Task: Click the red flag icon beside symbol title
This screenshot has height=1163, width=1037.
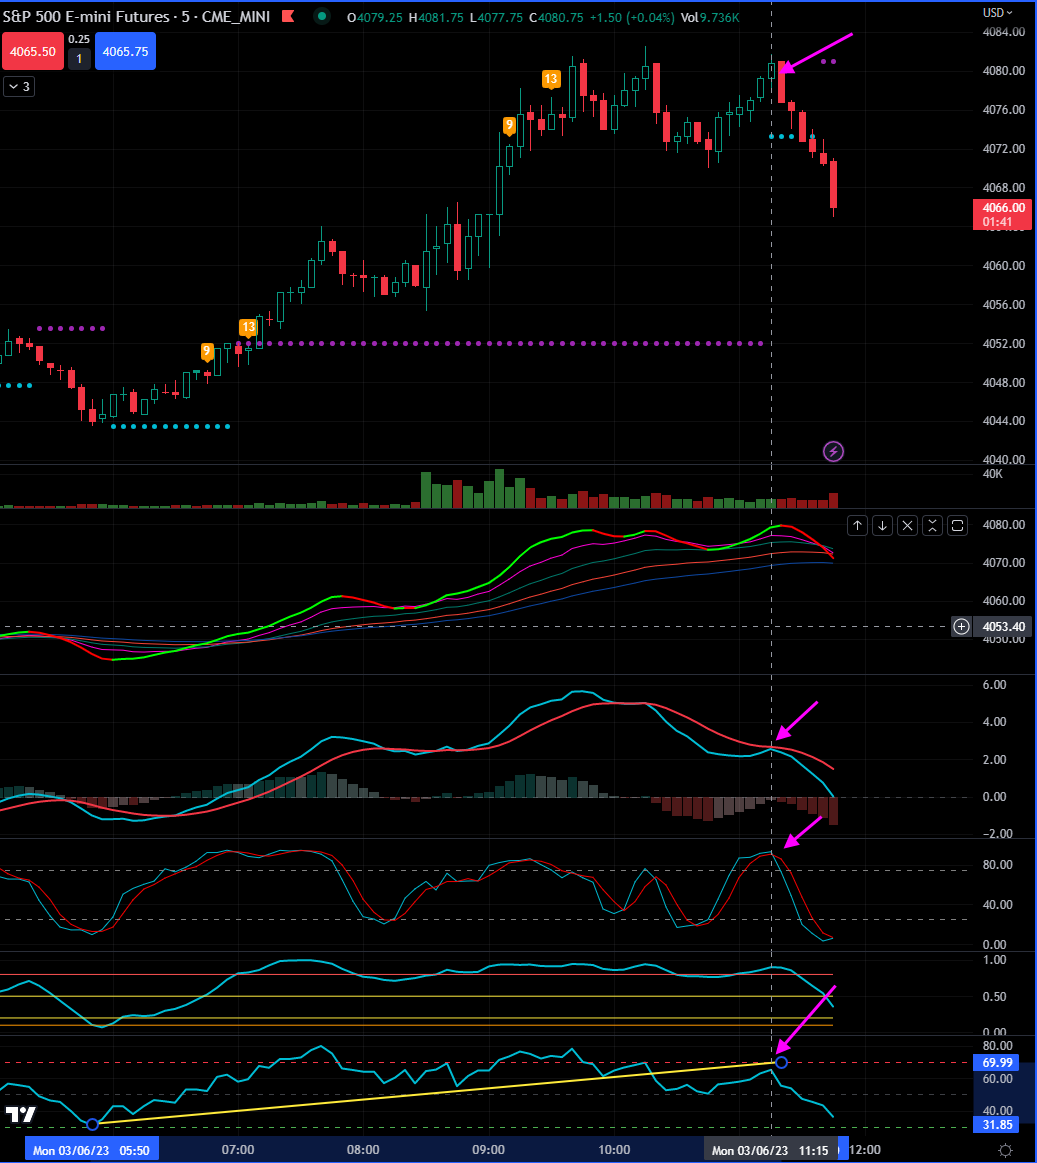Action: (x=289, y=16)
